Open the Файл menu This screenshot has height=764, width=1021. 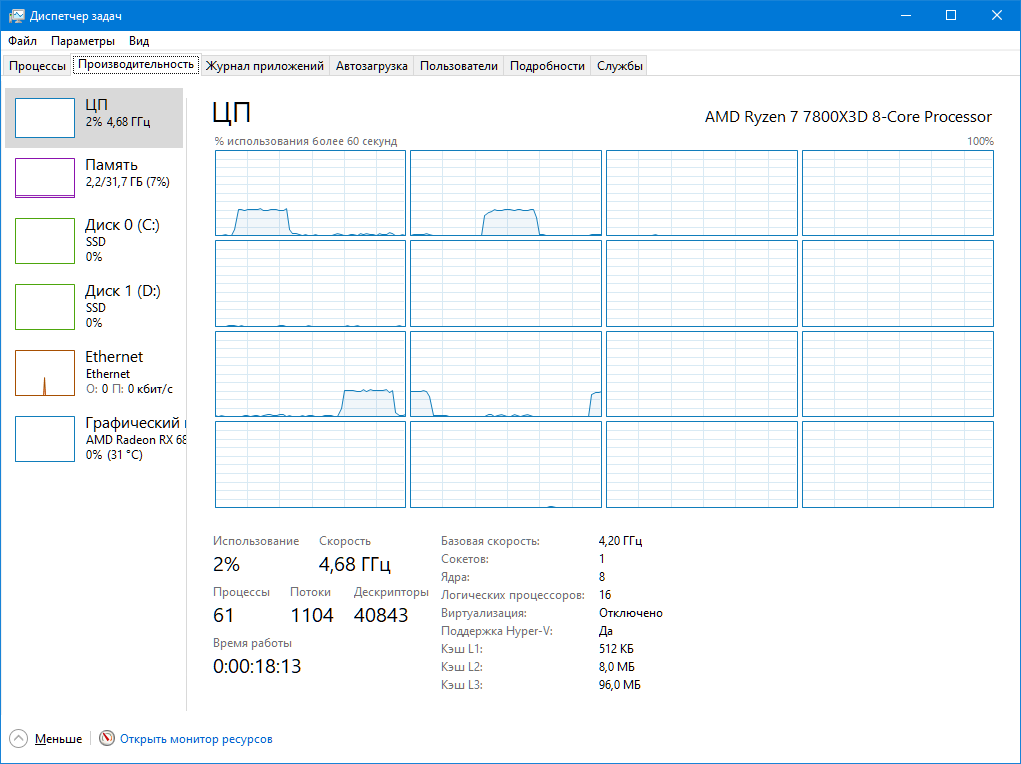[x=22, y=40]
